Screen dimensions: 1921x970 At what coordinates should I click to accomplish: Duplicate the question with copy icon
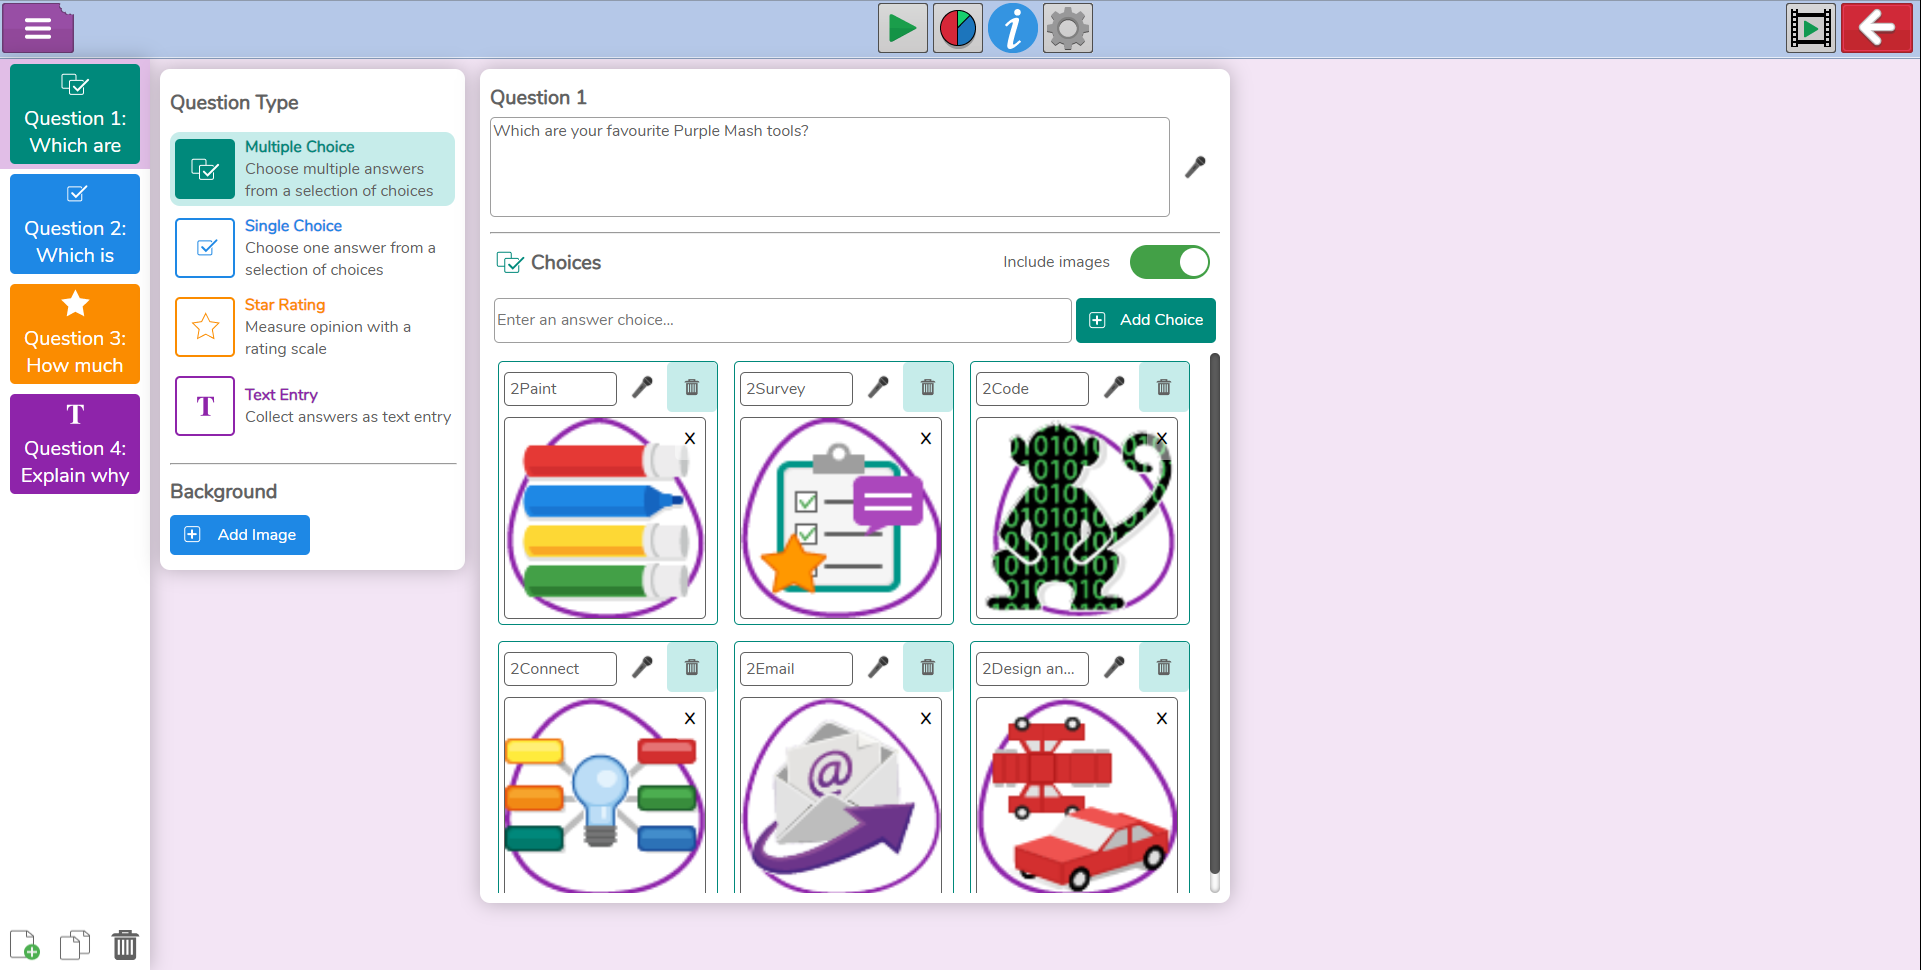click(x=75, y=944)
